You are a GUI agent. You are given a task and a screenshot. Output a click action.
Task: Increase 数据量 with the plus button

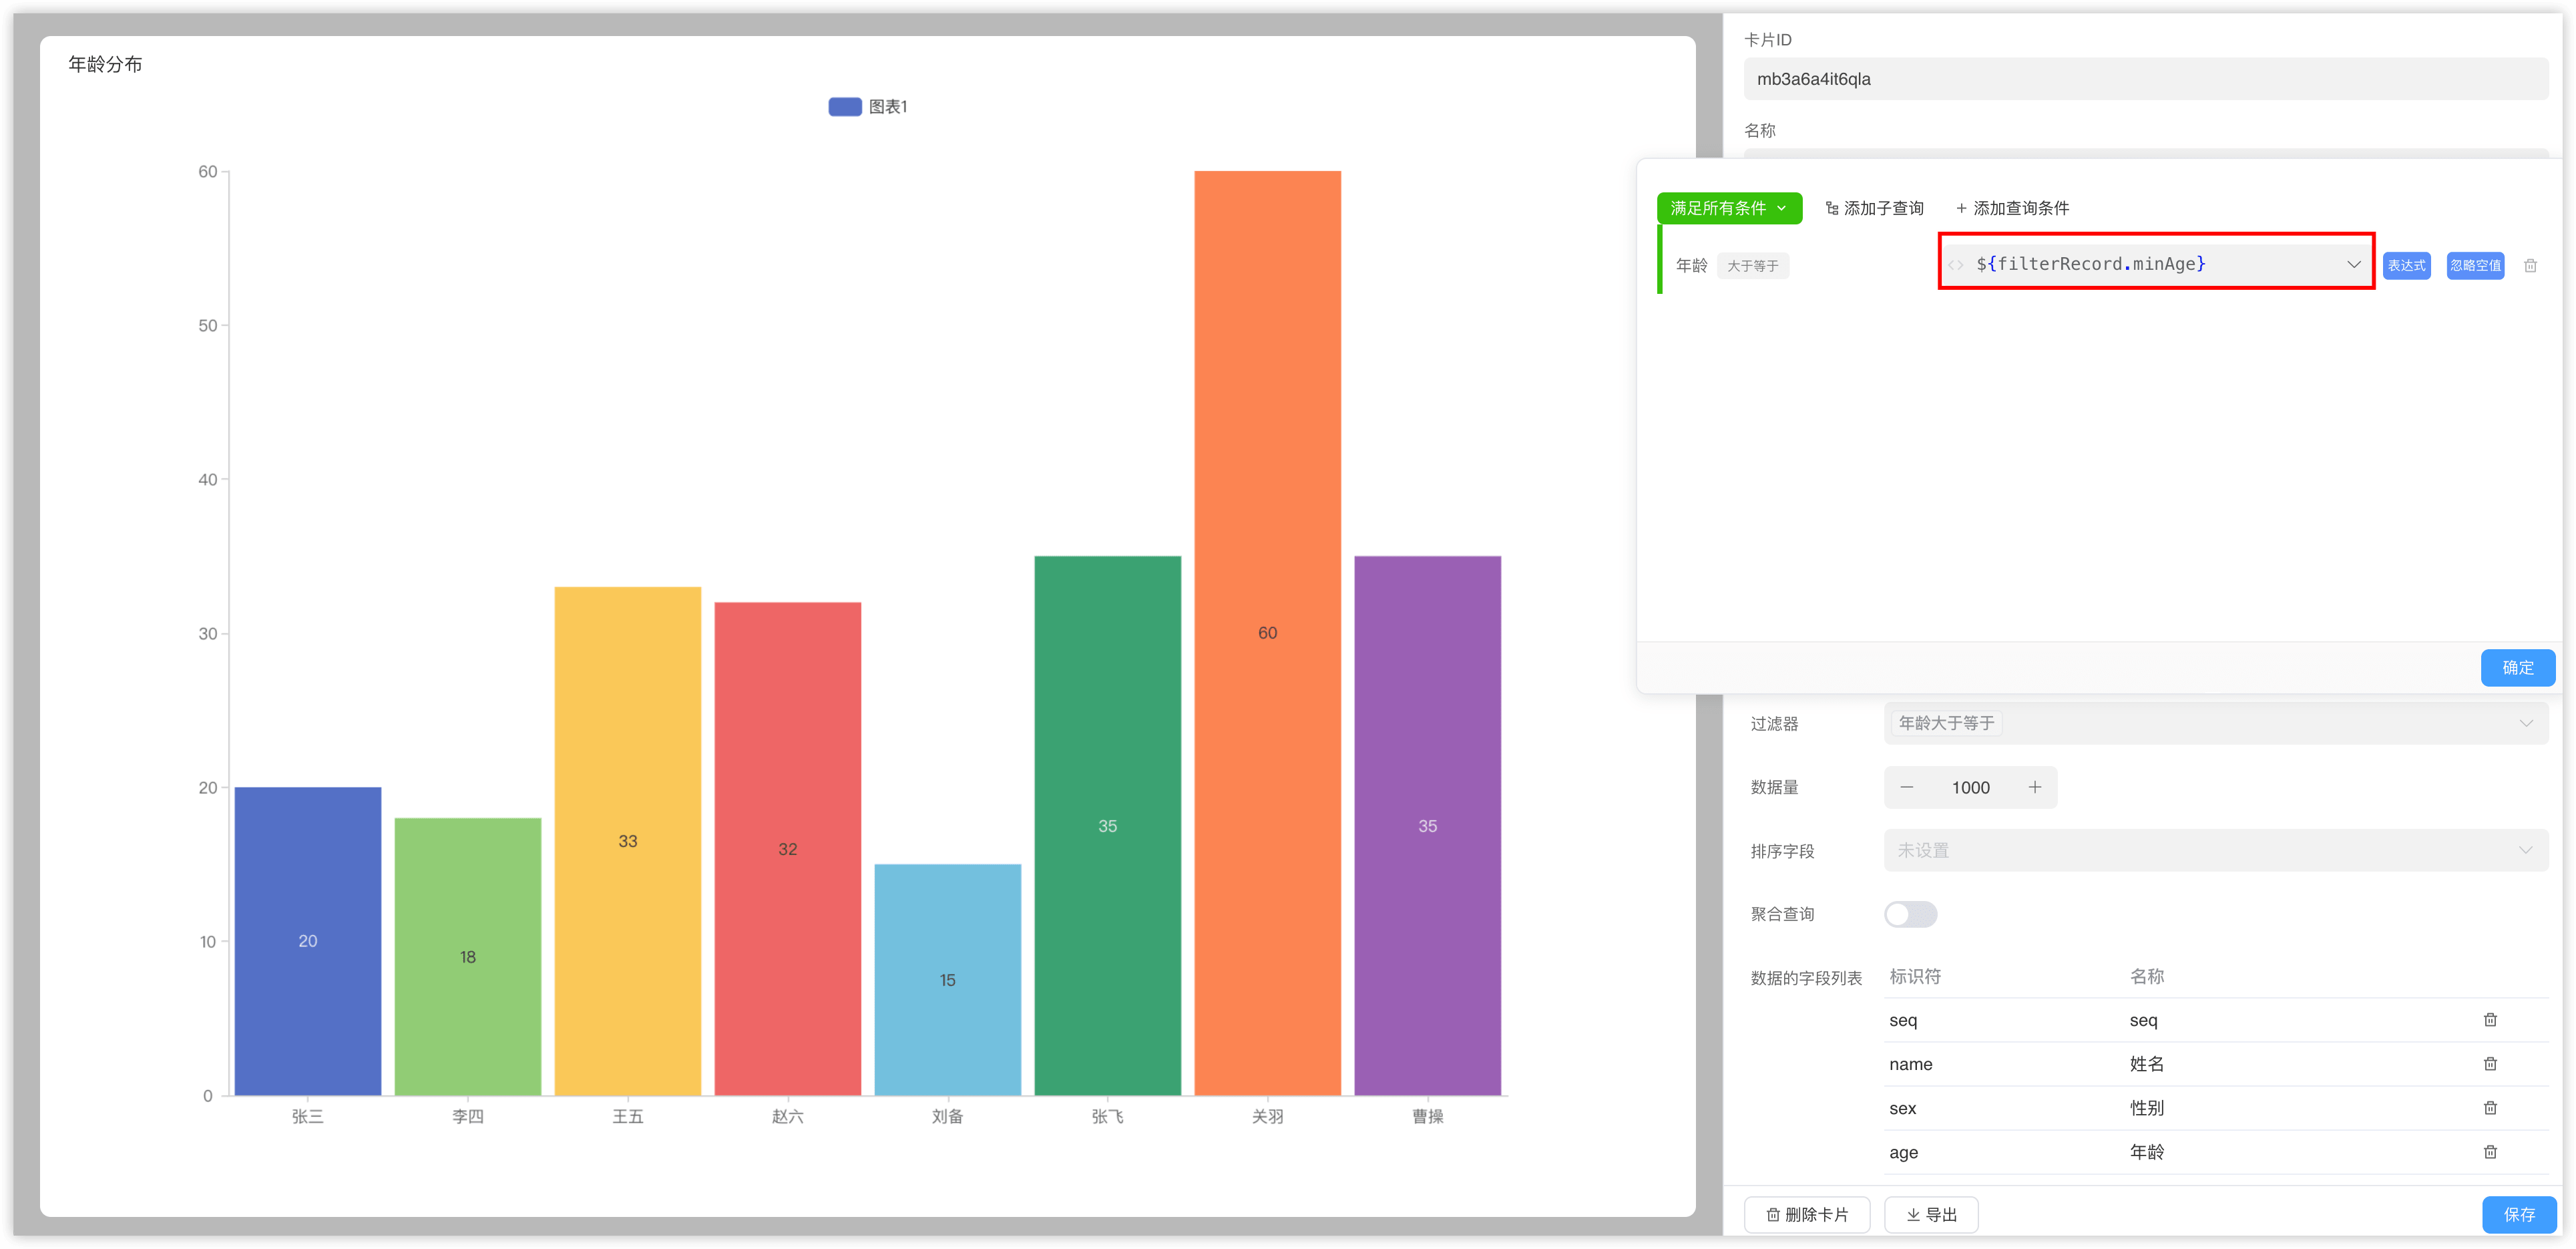[x=2035, y=788]
